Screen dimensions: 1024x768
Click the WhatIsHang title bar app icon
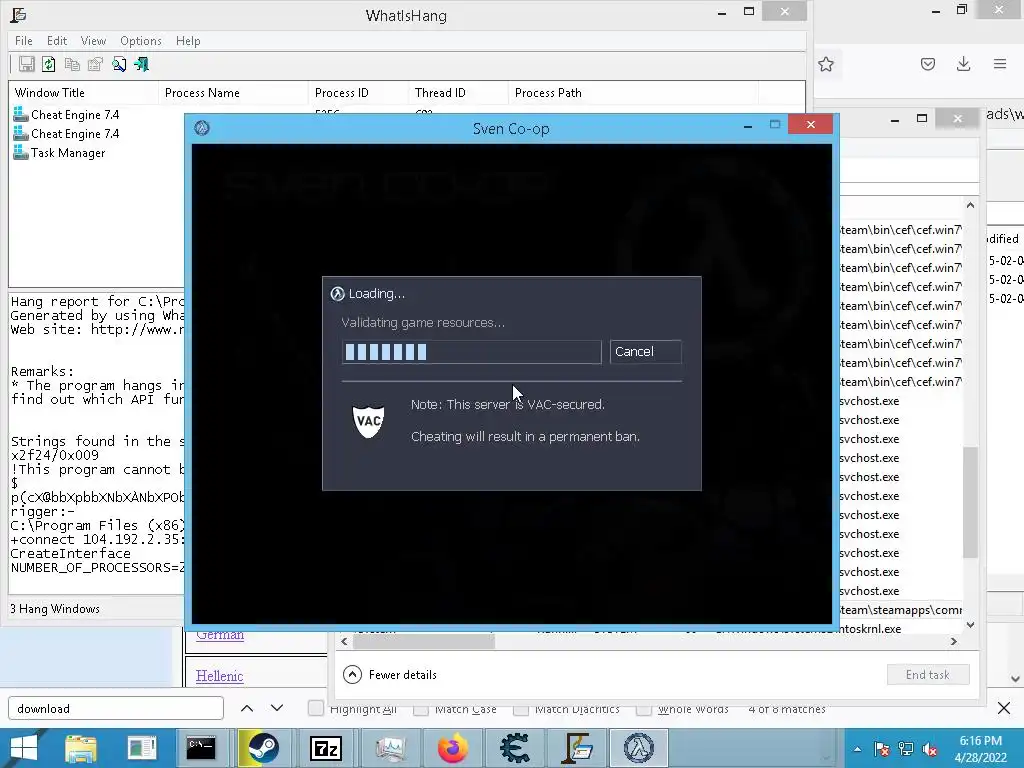click(x=19, y=15)
